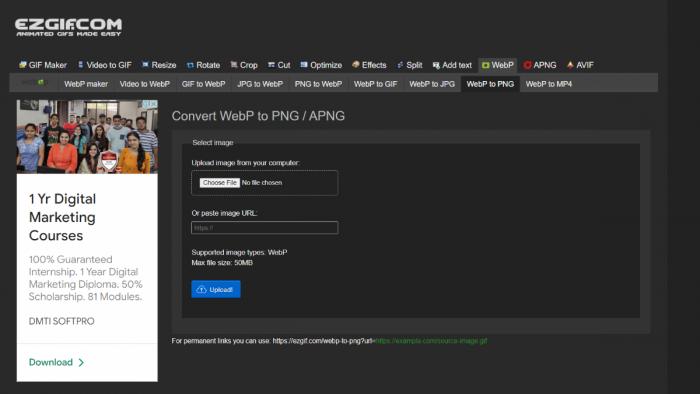The width and height of the screenshot is (700, 394).
Task: Open the ad group photo thumbnail
Action: pyautogui.click(x=87, y=137)
